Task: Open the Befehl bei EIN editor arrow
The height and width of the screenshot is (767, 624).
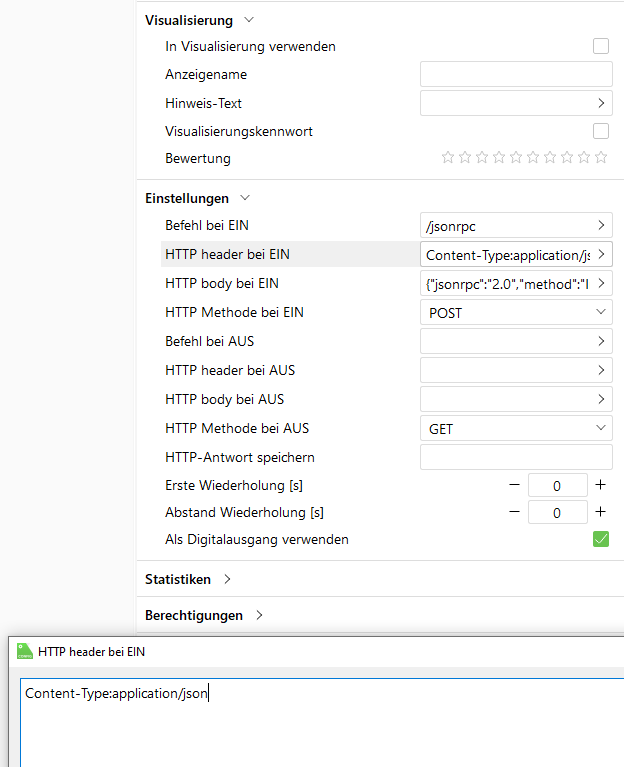Action: click(601, 226)
